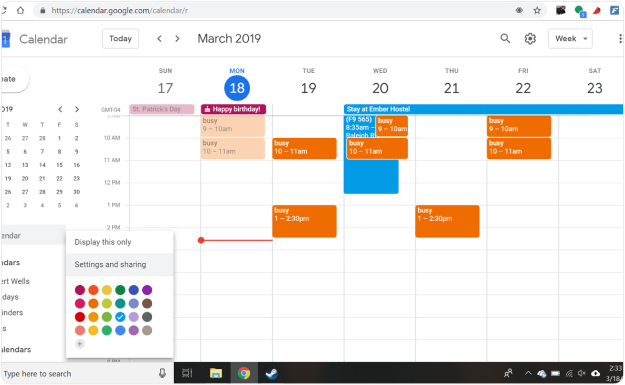Pick the red color swatch
Screen dimensions: 625x385
[80, 317]
